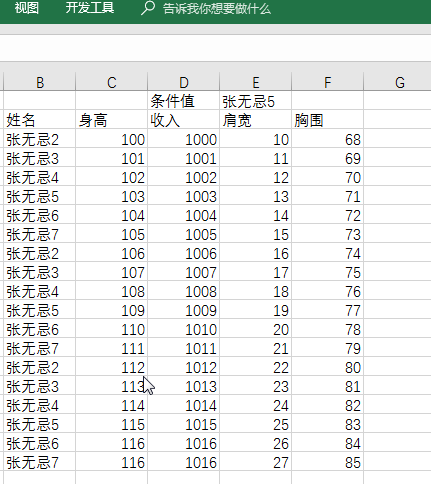This screenshot has height=484, width=431.
Task: Select 张无忌7 in the row with height 105
Action: [x=40, y=234]
